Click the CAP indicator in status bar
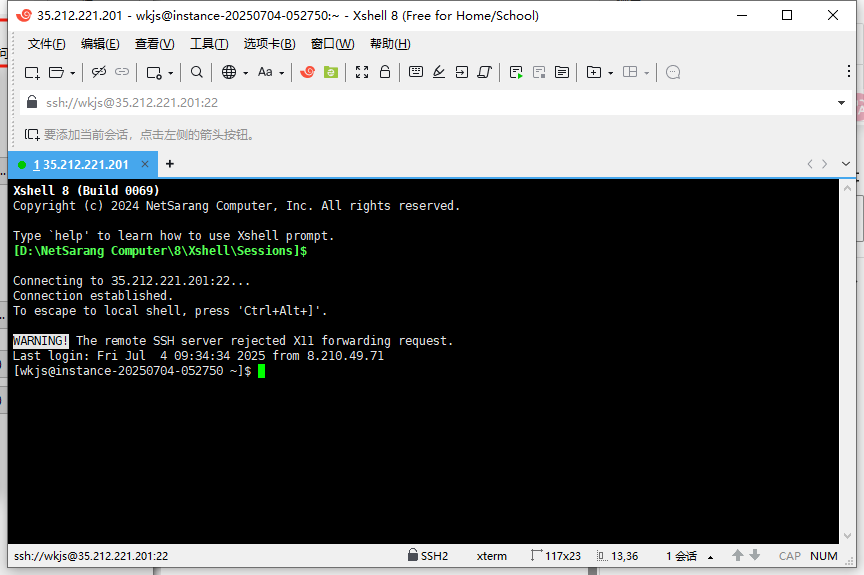 790,556
